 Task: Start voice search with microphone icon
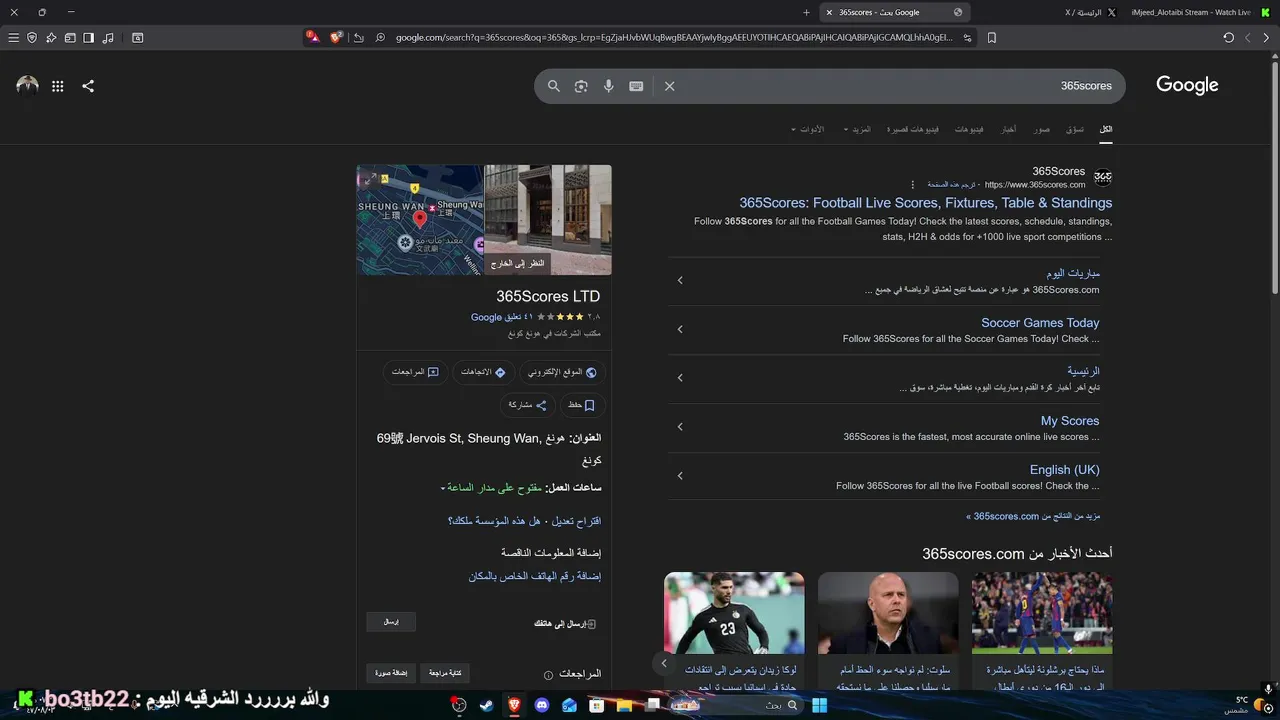pyautogui.click(x=608, y=86)
